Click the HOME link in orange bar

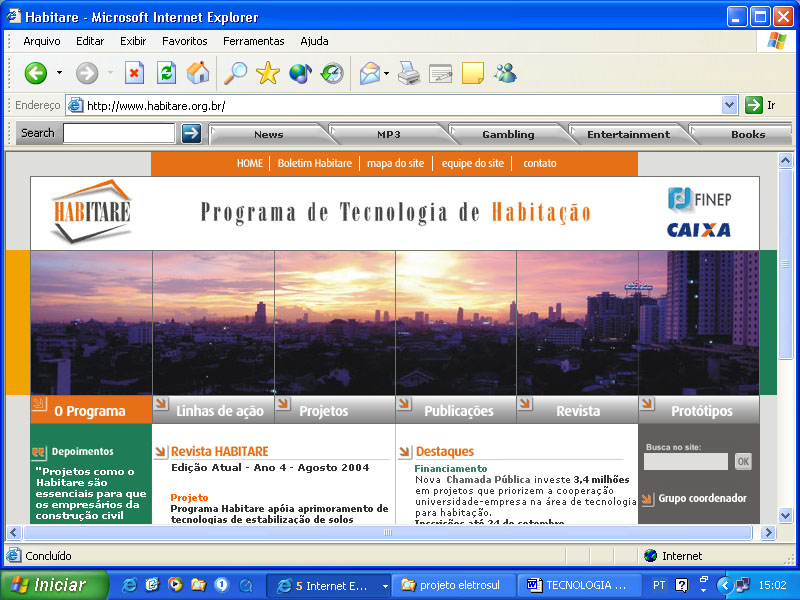pos(249,163)
